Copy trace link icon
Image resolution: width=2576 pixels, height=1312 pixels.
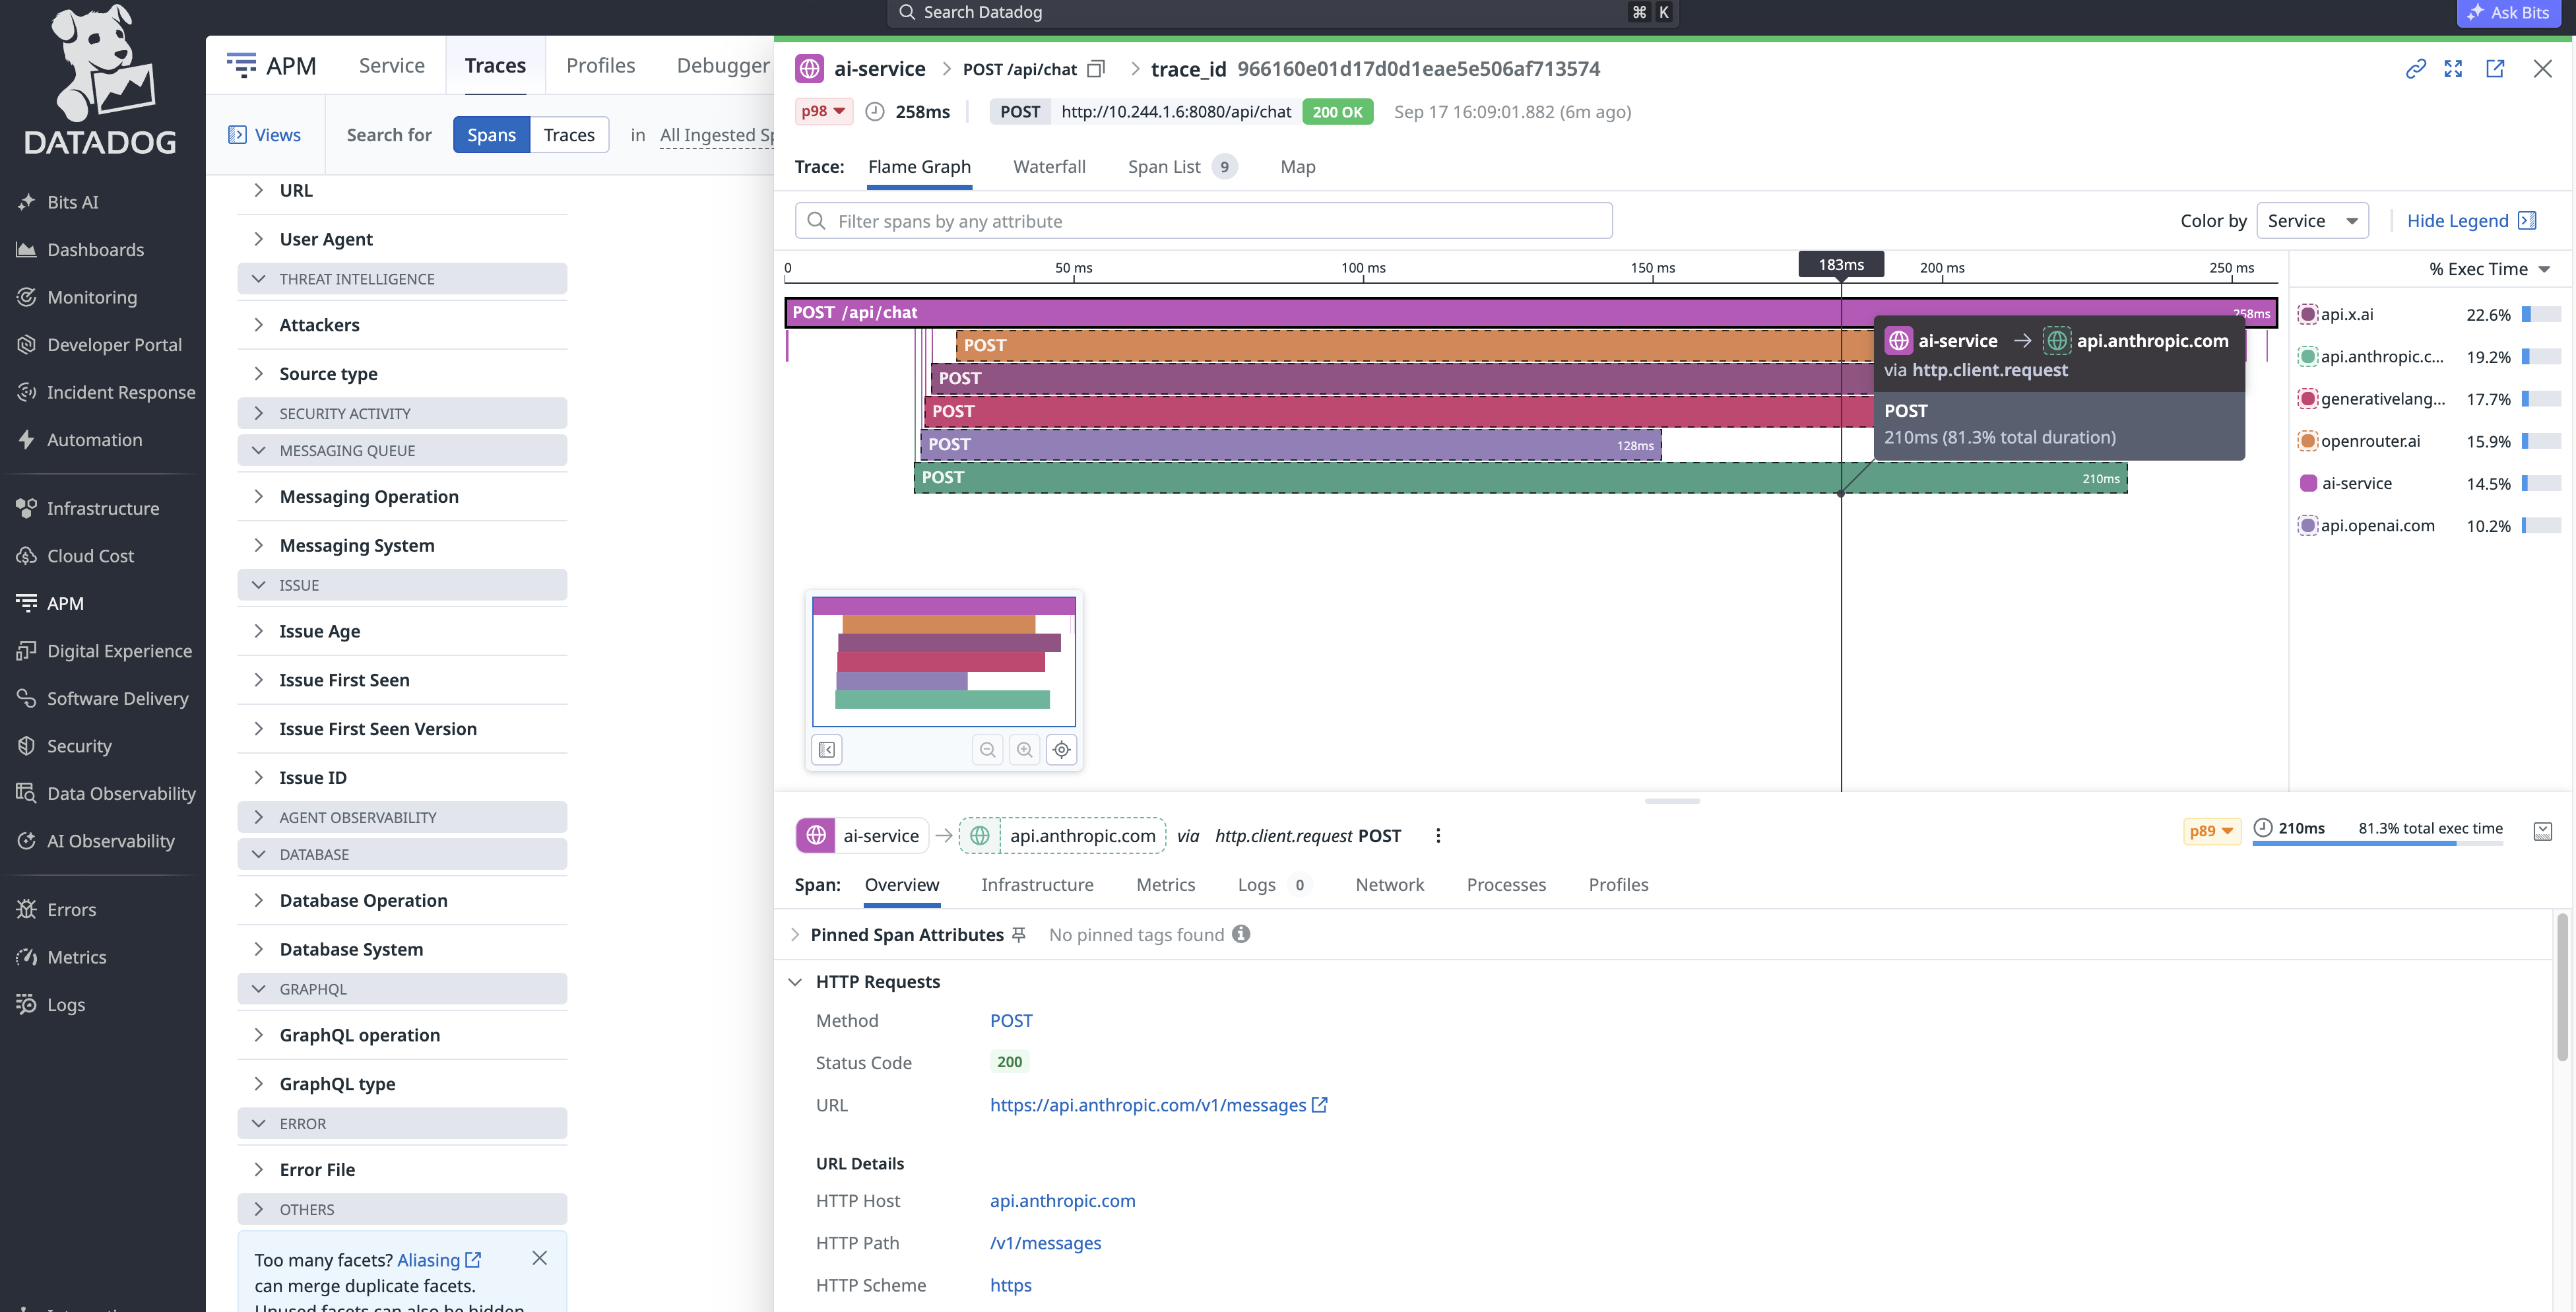pos(2415,68)
